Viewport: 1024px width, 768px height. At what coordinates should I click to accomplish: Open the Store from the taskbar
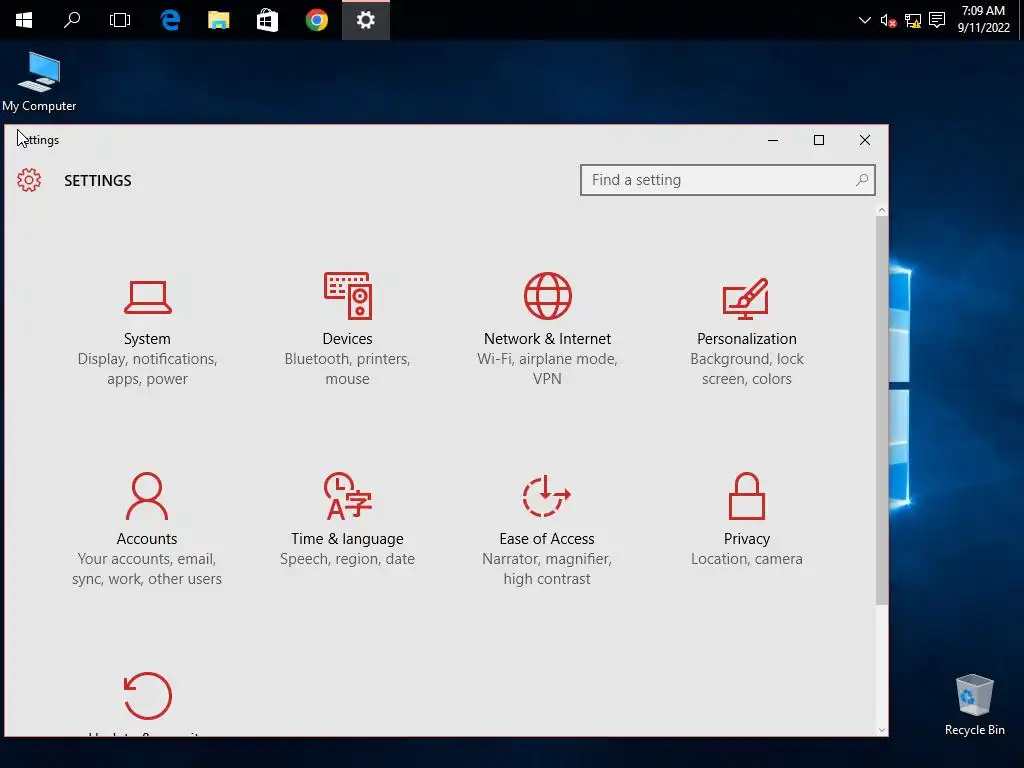coord(268,20)
